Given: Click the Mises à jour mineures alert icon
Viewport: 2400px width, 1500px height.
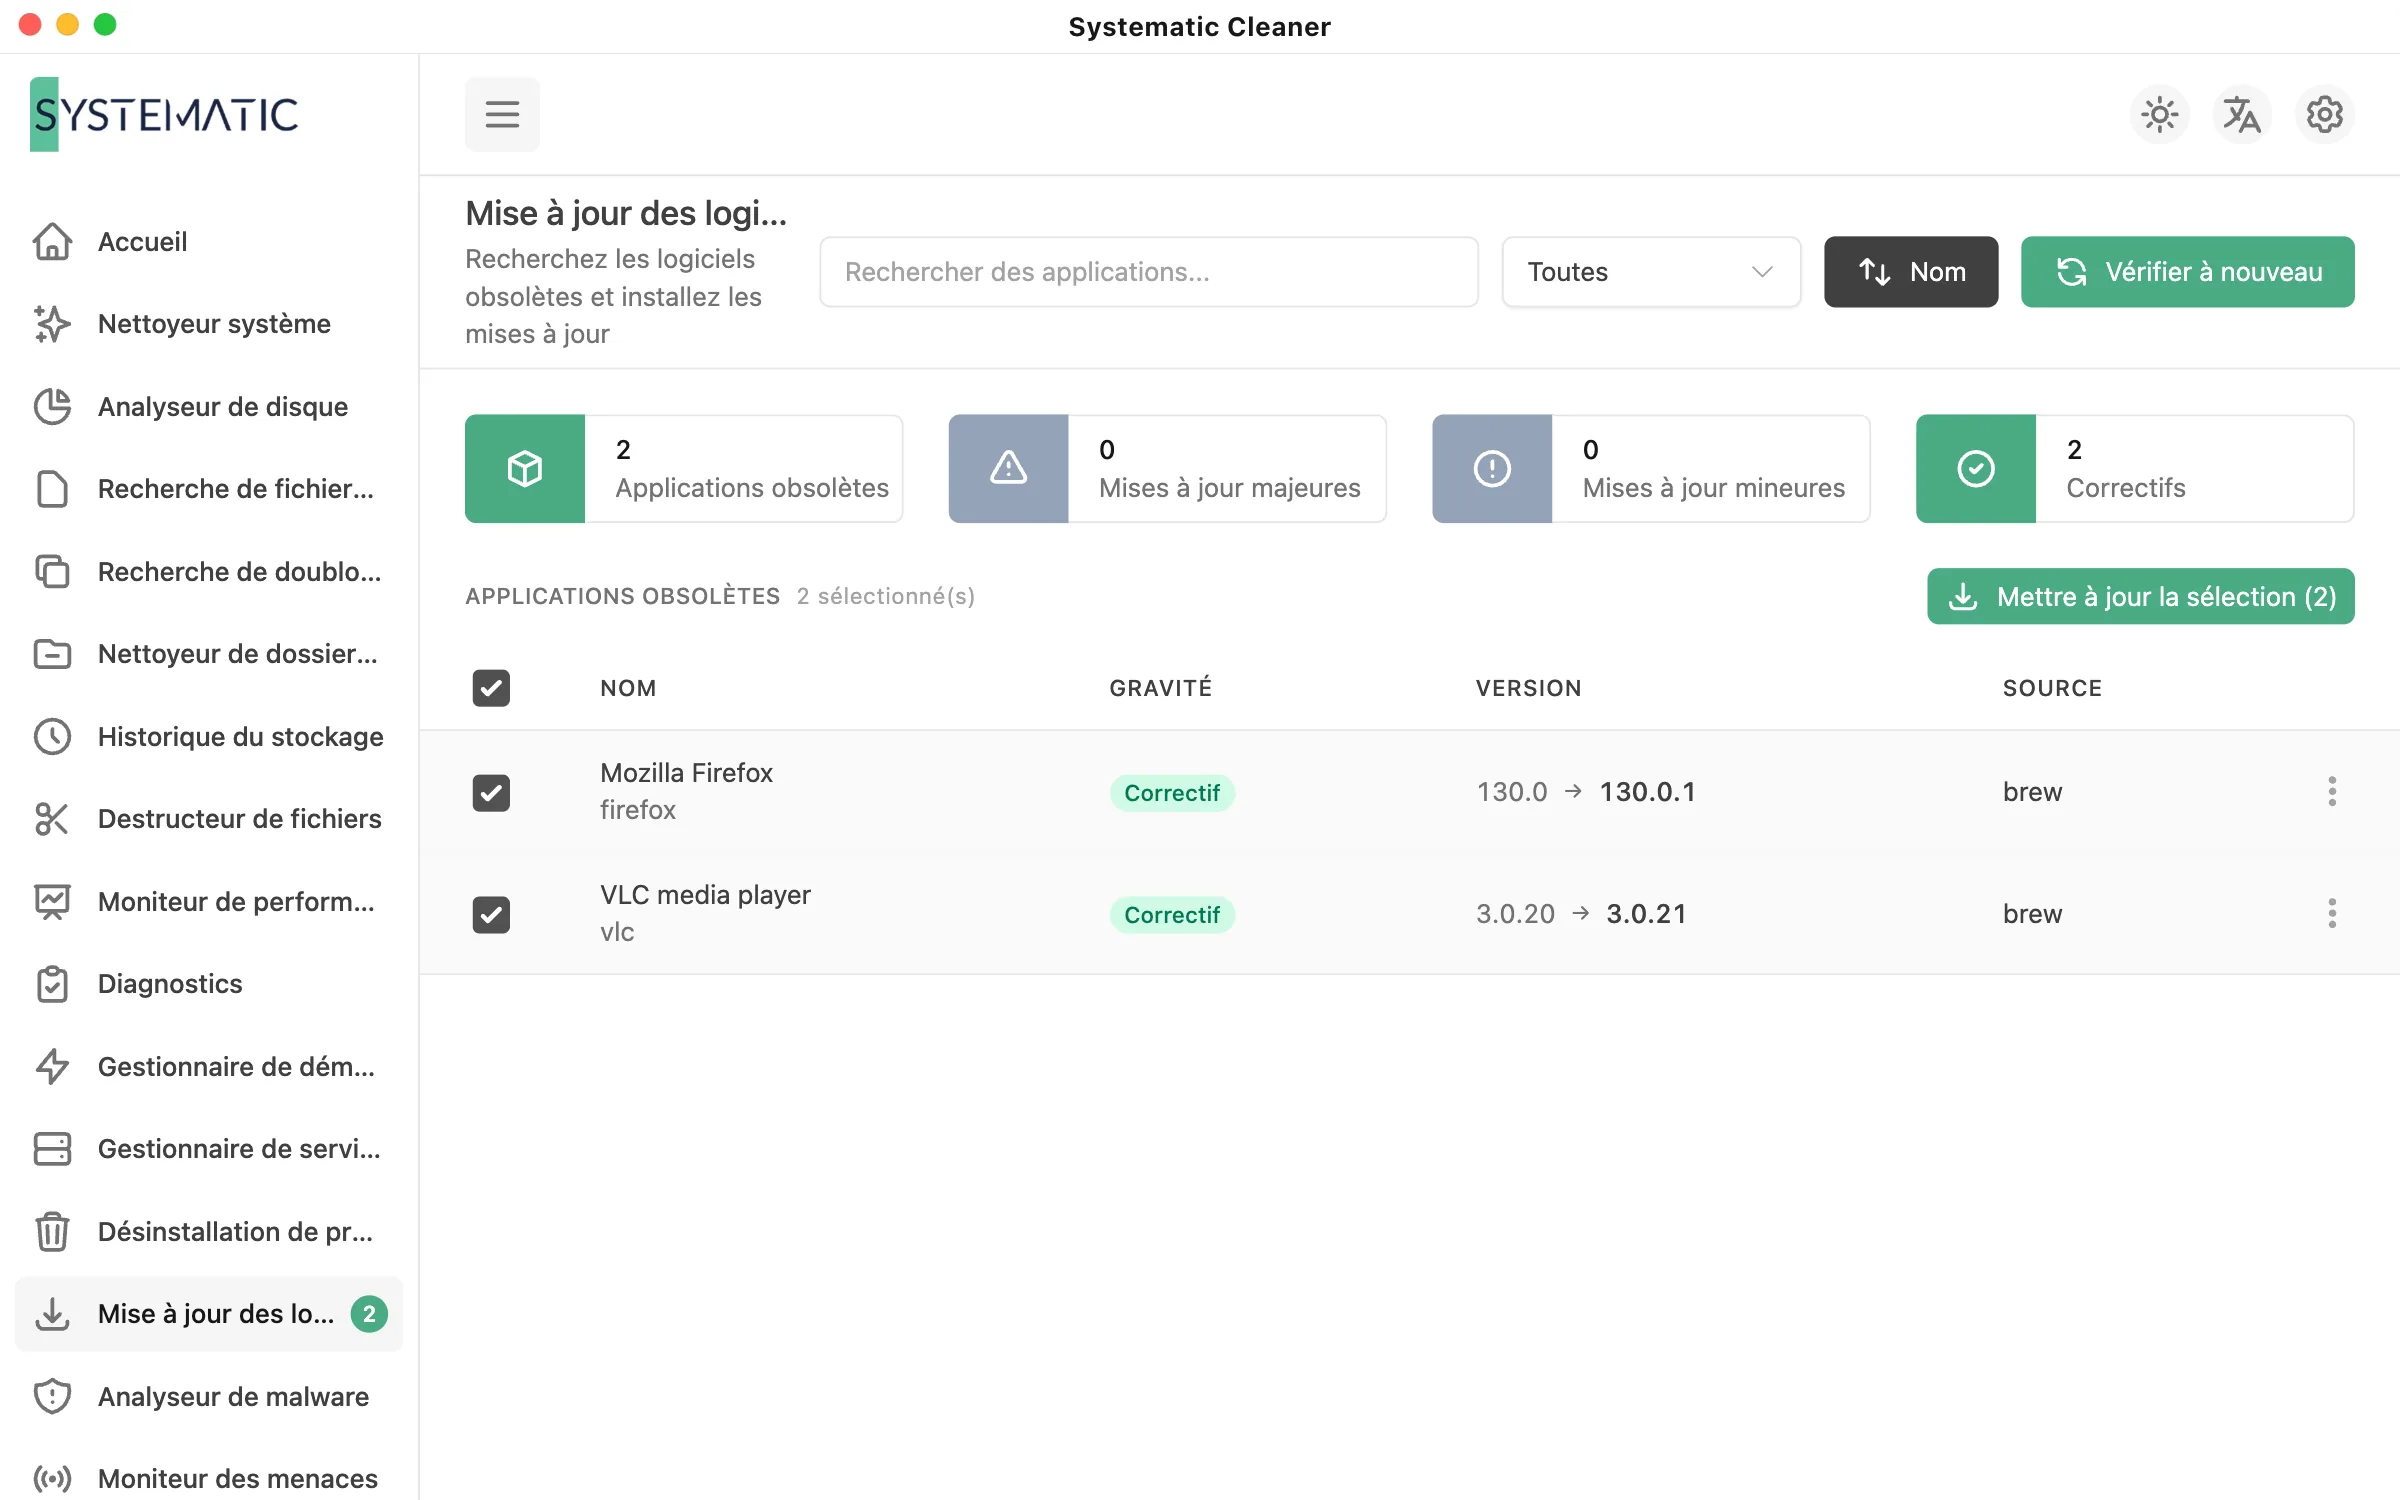Looking at the screenshot, I should coord(1492,468).
